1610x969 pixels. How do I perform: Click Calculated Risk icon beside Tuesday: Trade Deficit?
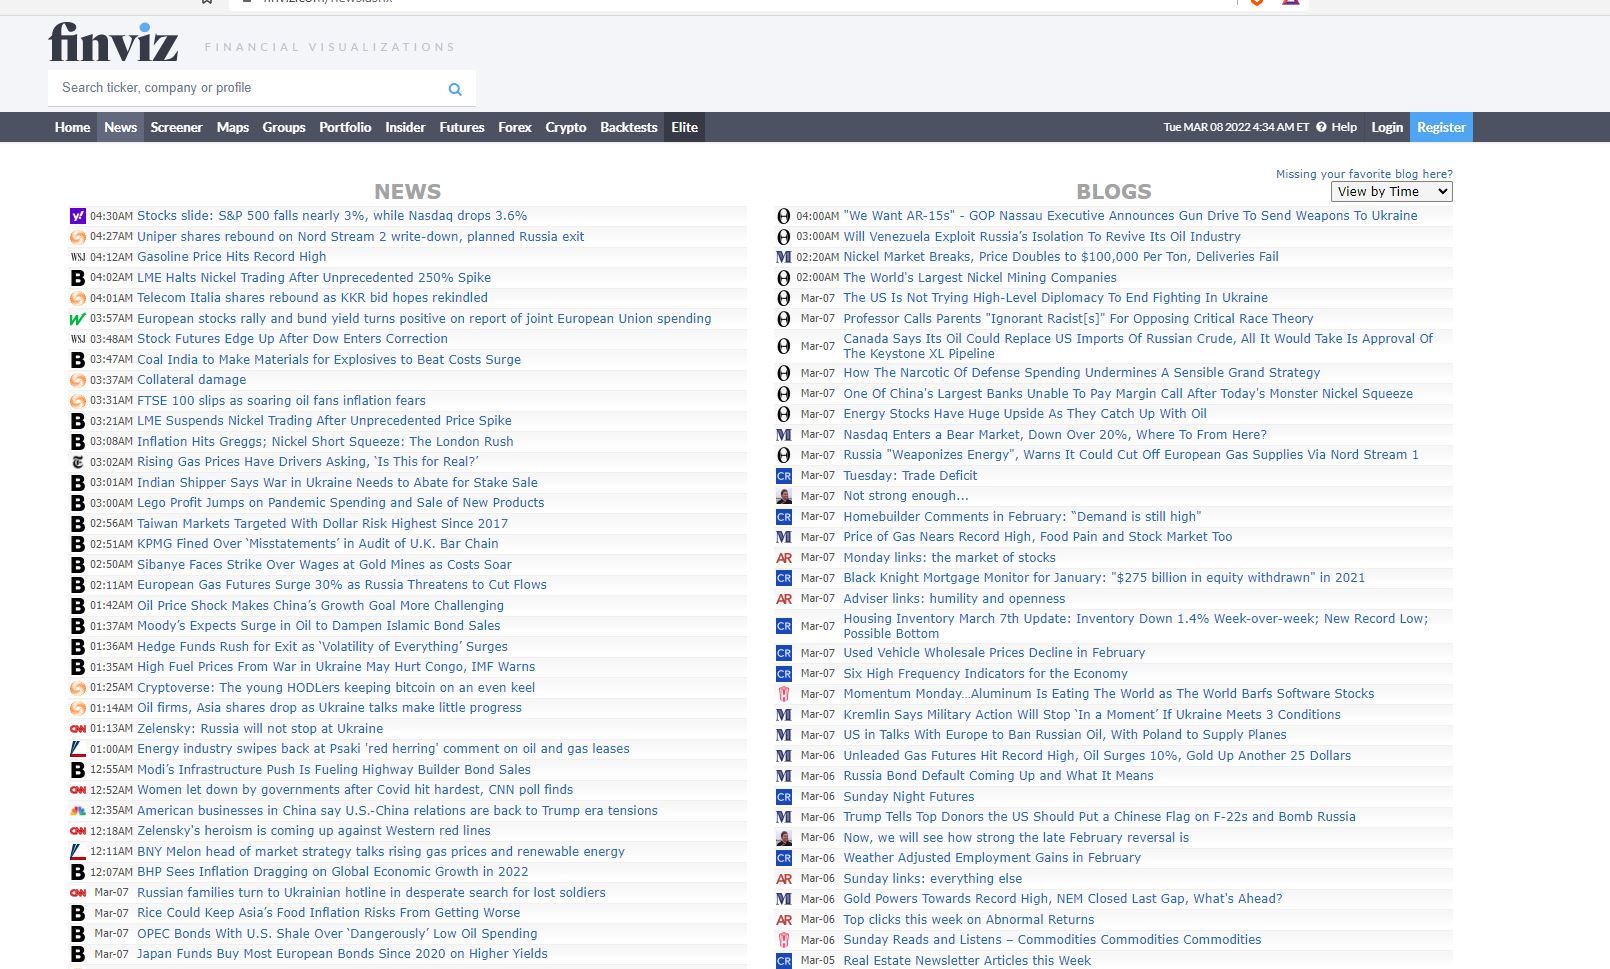tap(784, 476)
